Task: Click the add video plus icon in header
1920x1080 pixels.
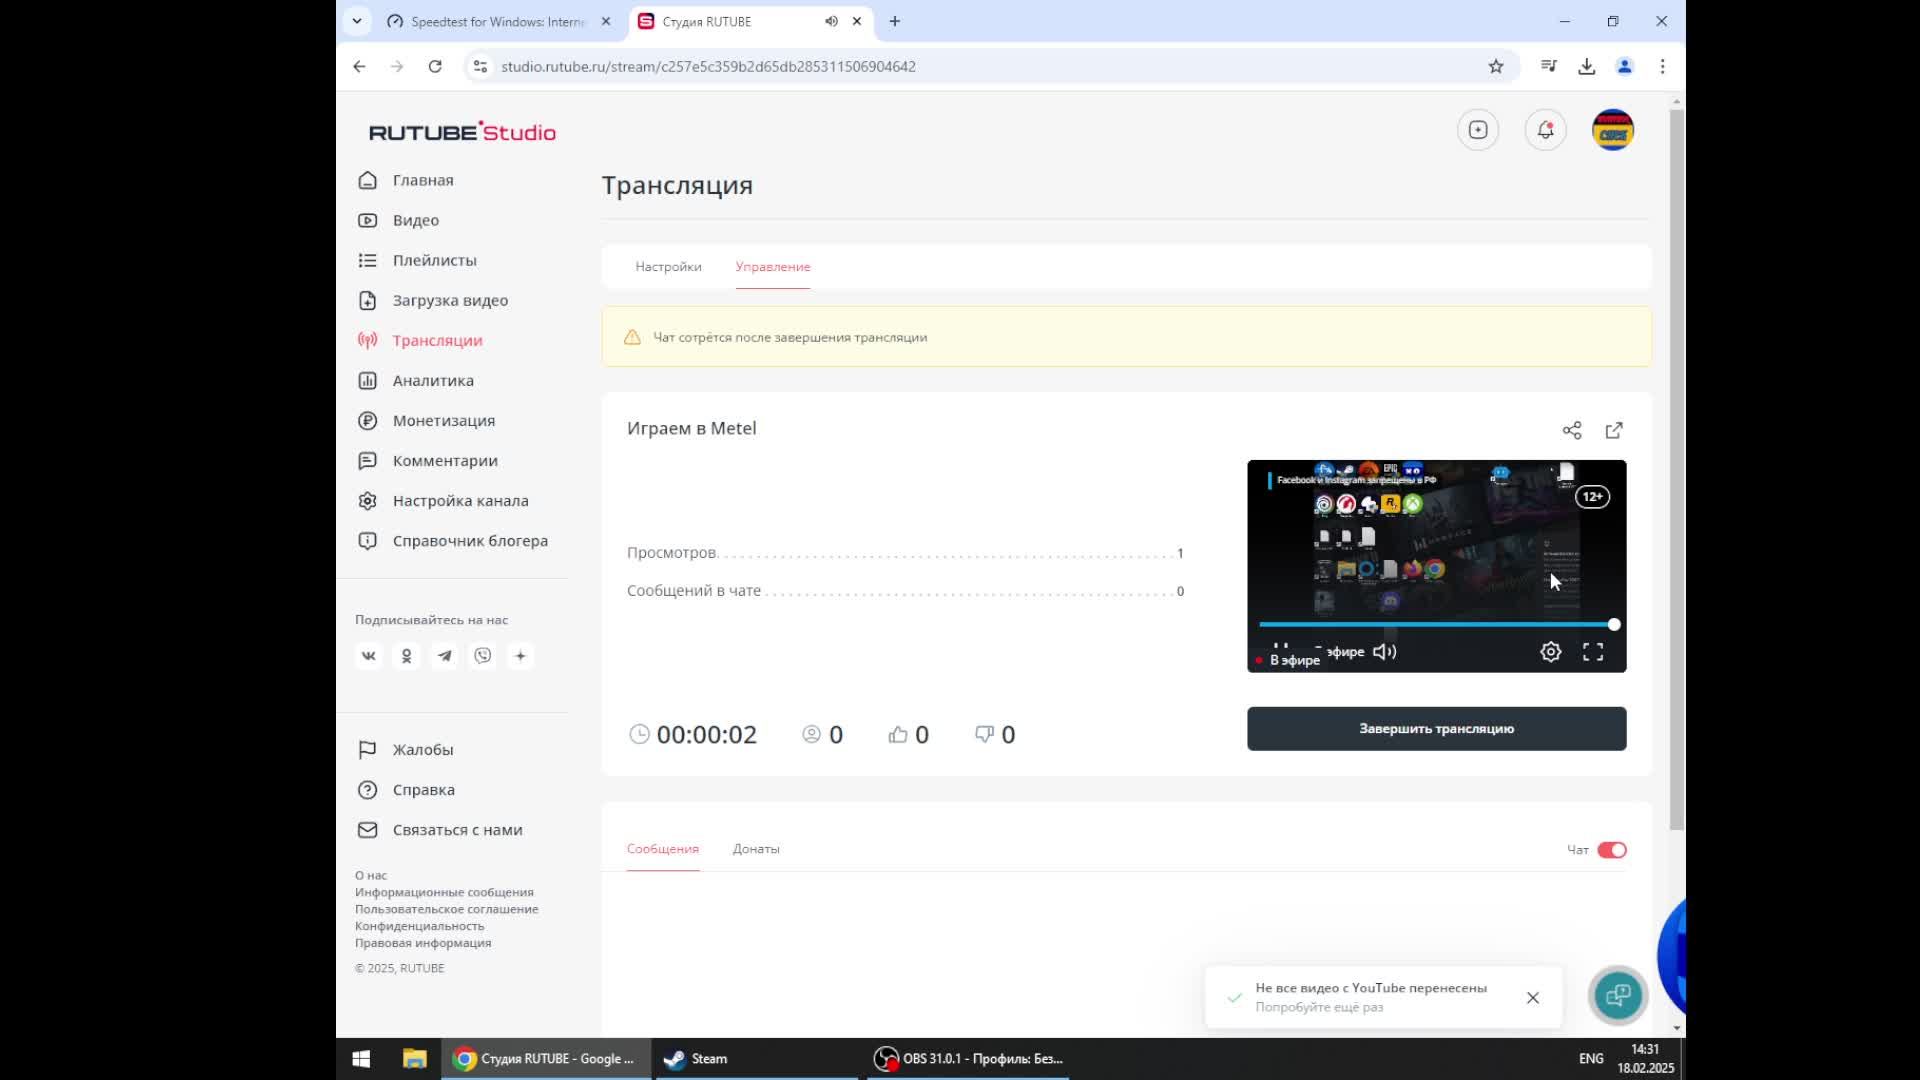Action: [1478, 130]
